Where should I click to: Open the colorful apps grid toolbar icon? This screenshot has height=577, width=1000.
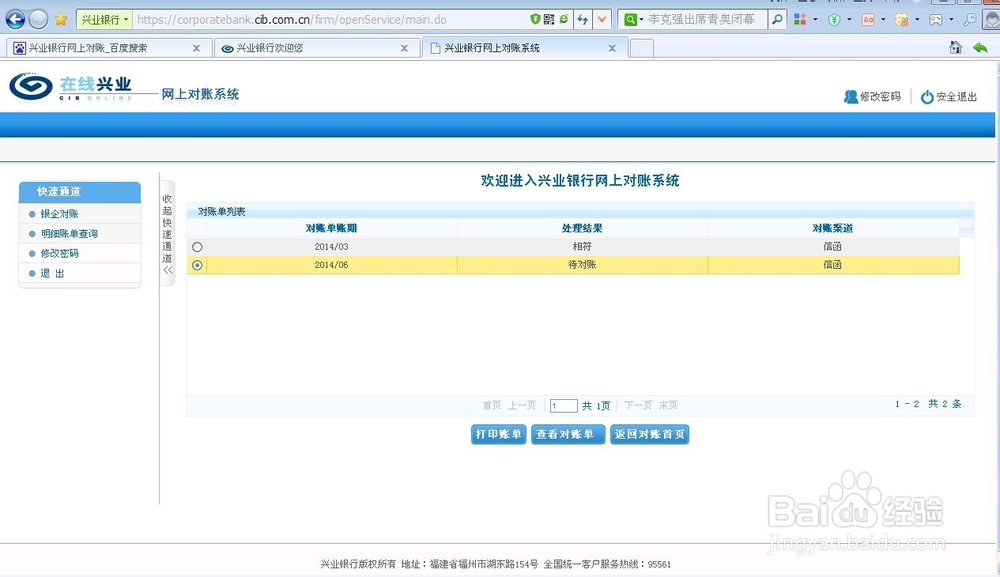tap(800, 20)
